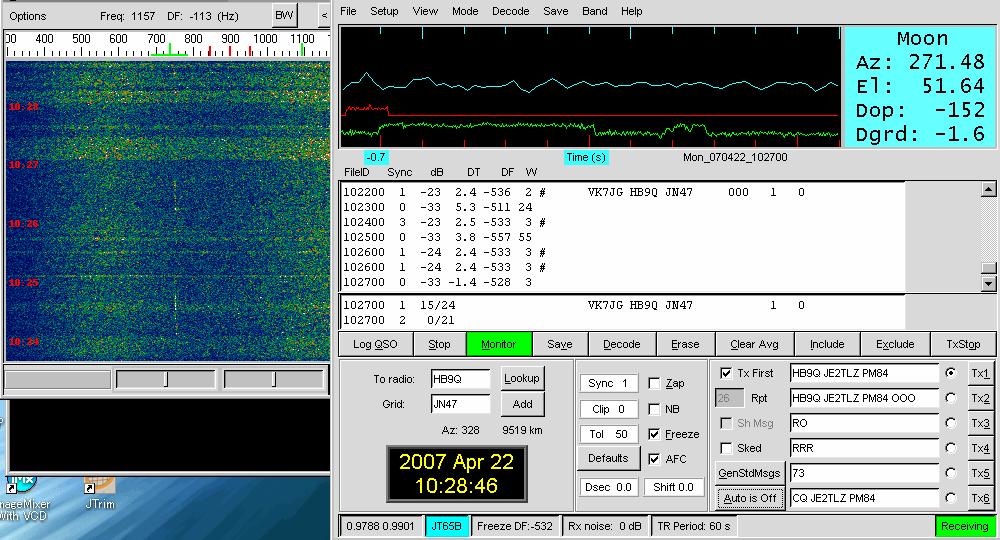Open the Decode menu
1000x540 pixels.
pos(511,11)
